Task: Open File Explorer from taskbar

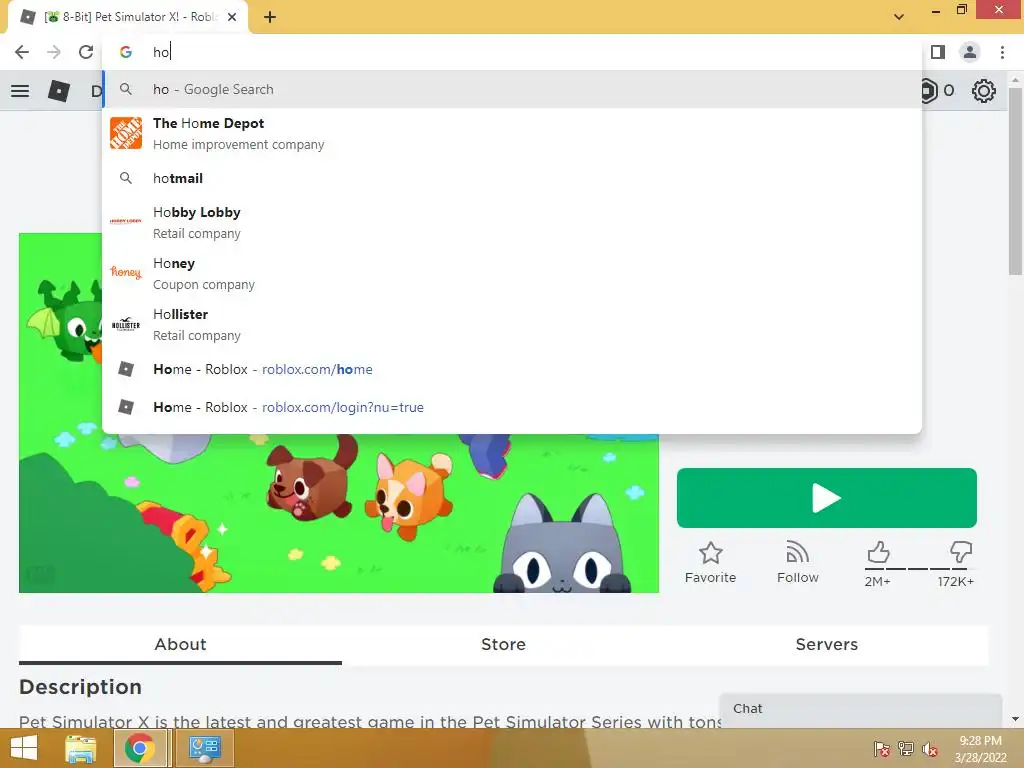Action: (81, 748)
